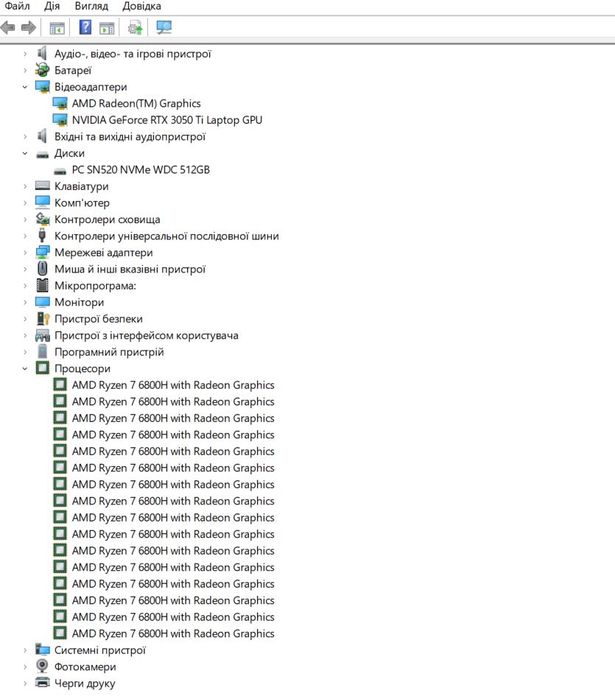This screenshot has height=699, width=615.
Task: Click the Черги друку printer icon
Action: tap(42, 683)
